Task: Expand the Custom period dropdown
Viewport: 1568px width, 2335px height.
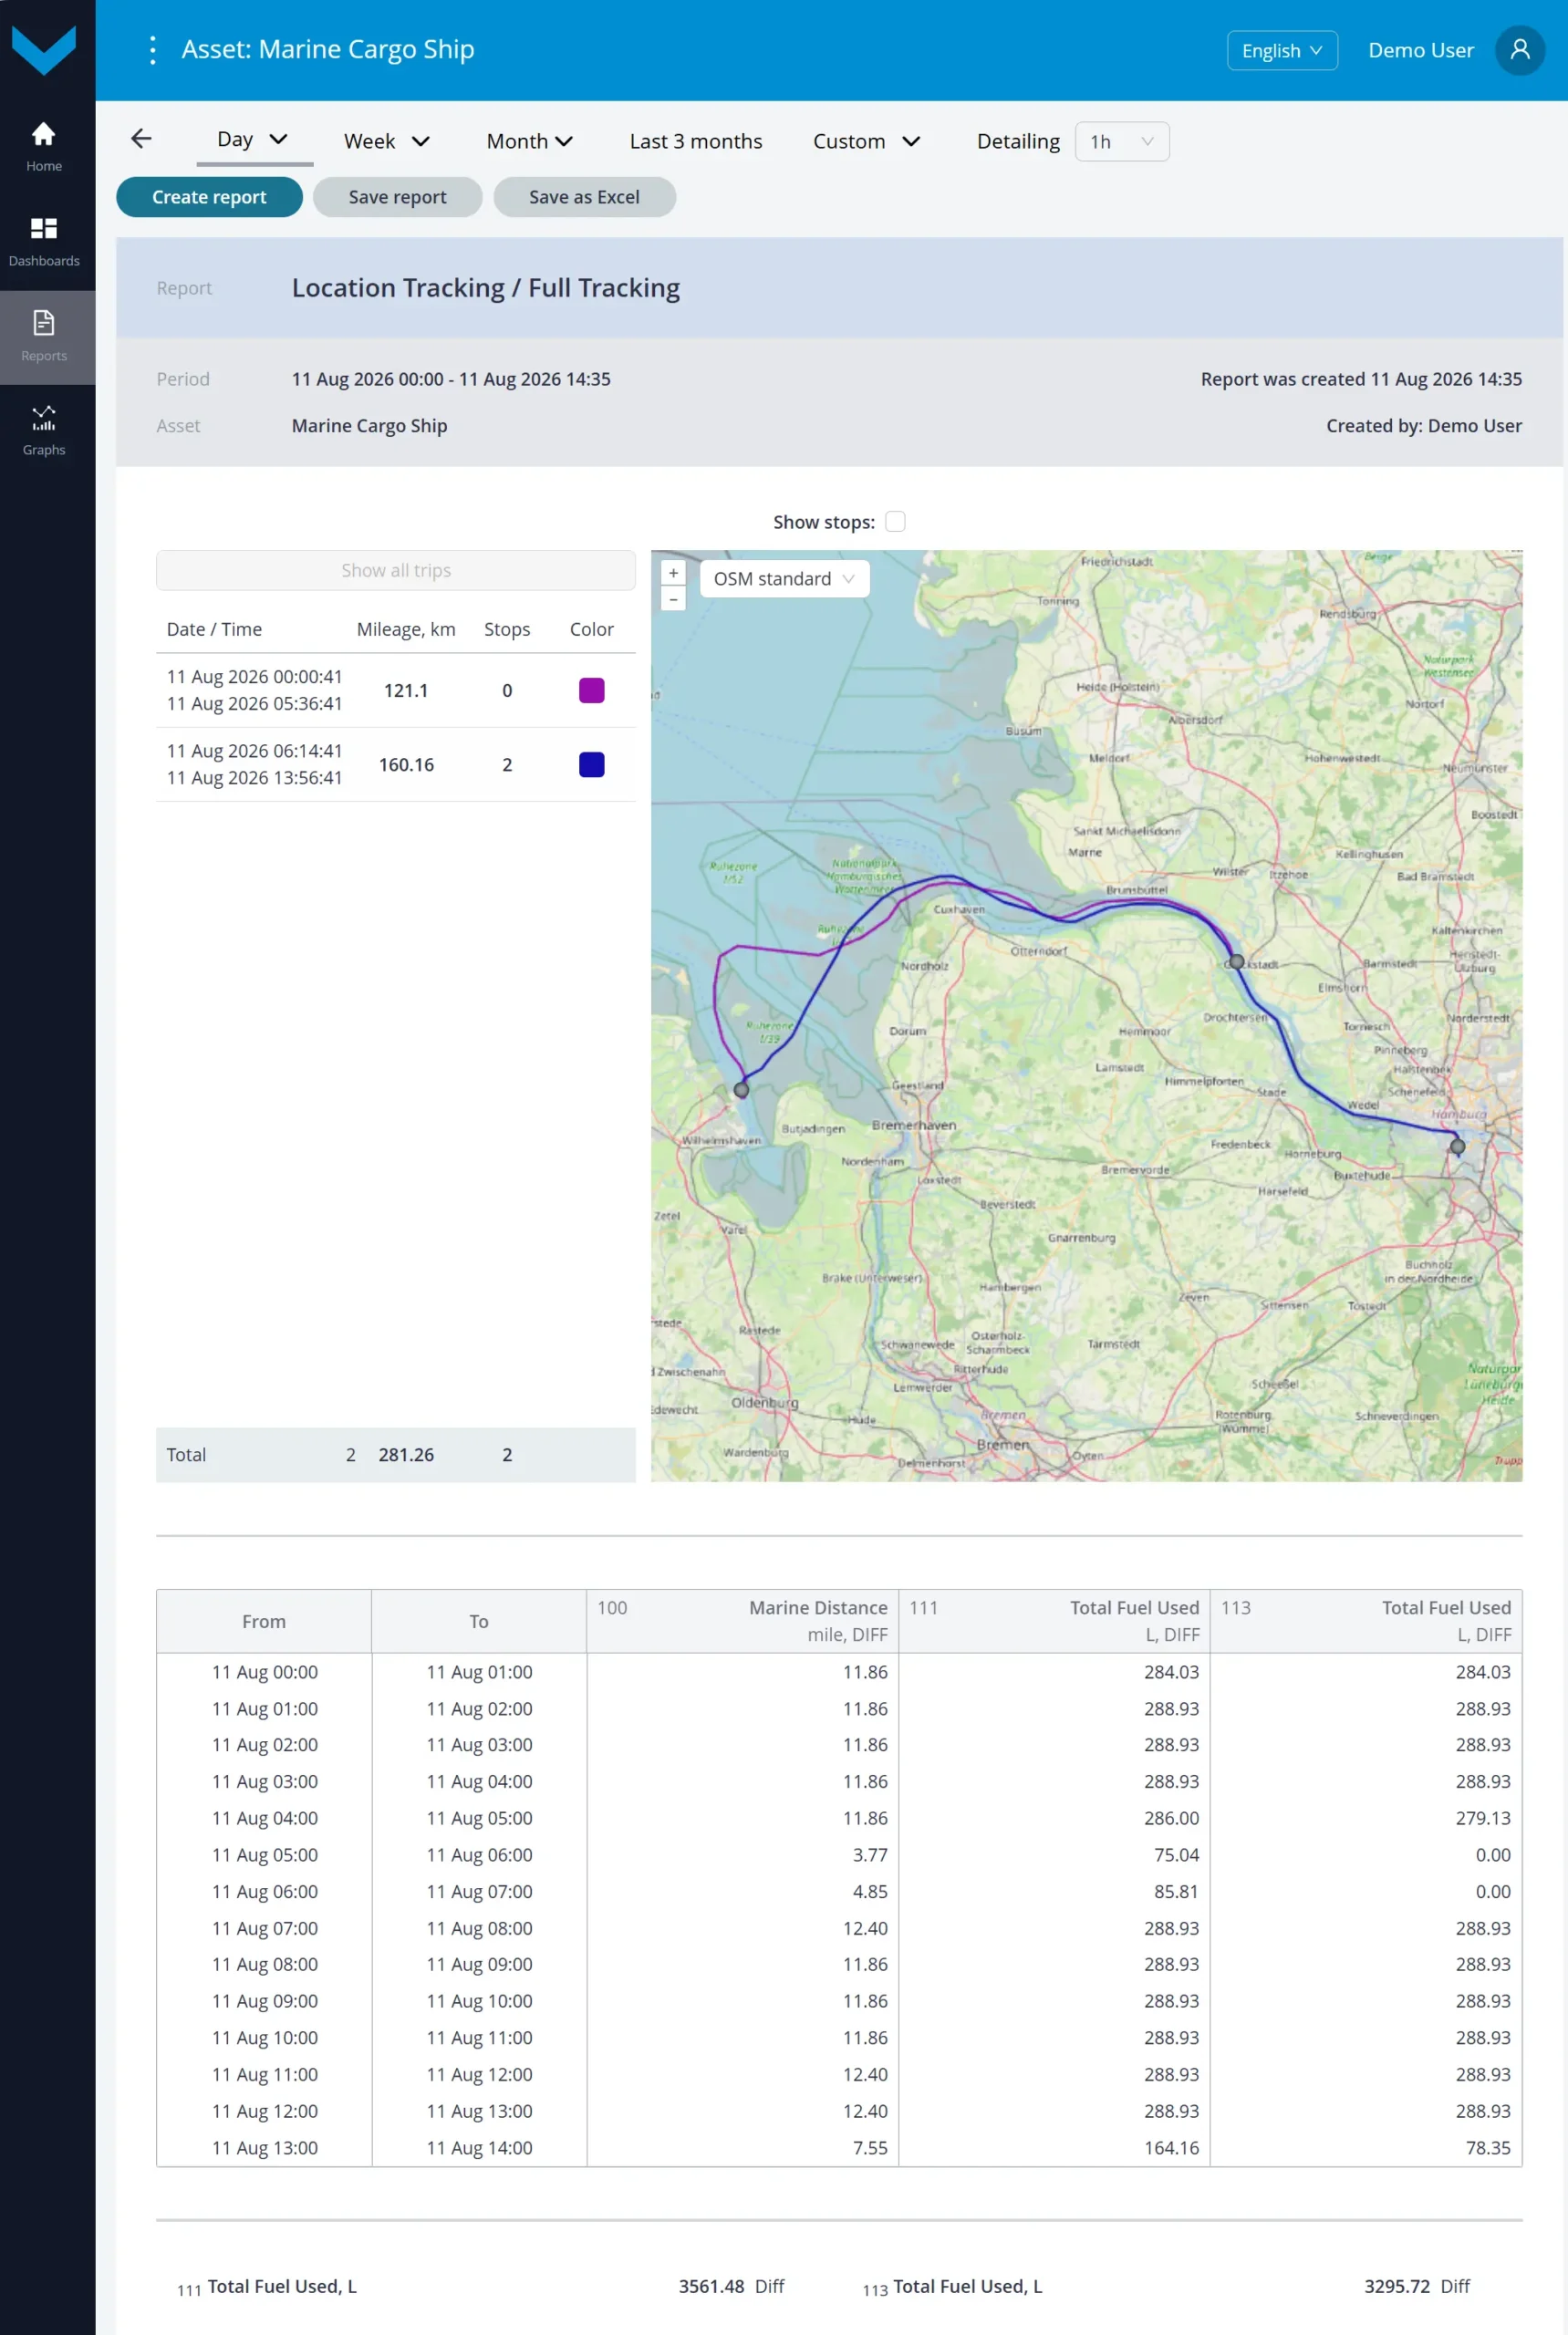Action: 866,141
